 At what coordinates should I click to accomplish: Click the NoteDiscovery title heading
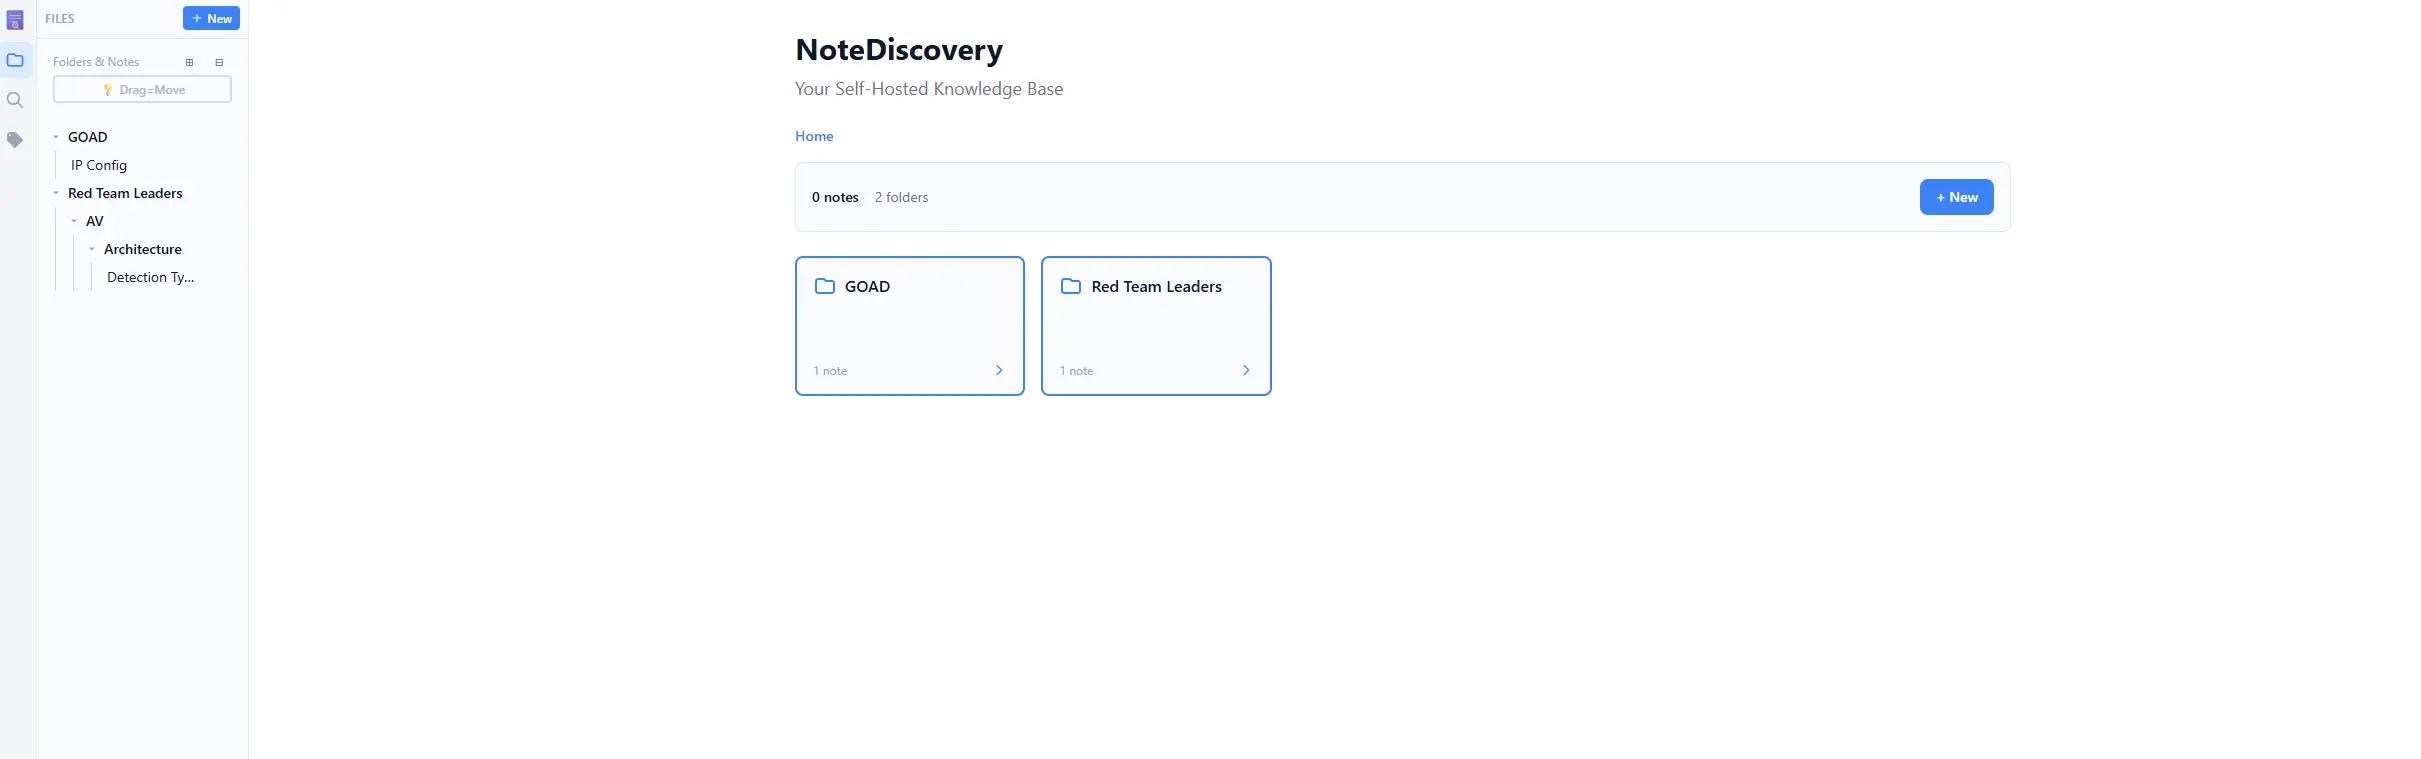tap(899, 49)
